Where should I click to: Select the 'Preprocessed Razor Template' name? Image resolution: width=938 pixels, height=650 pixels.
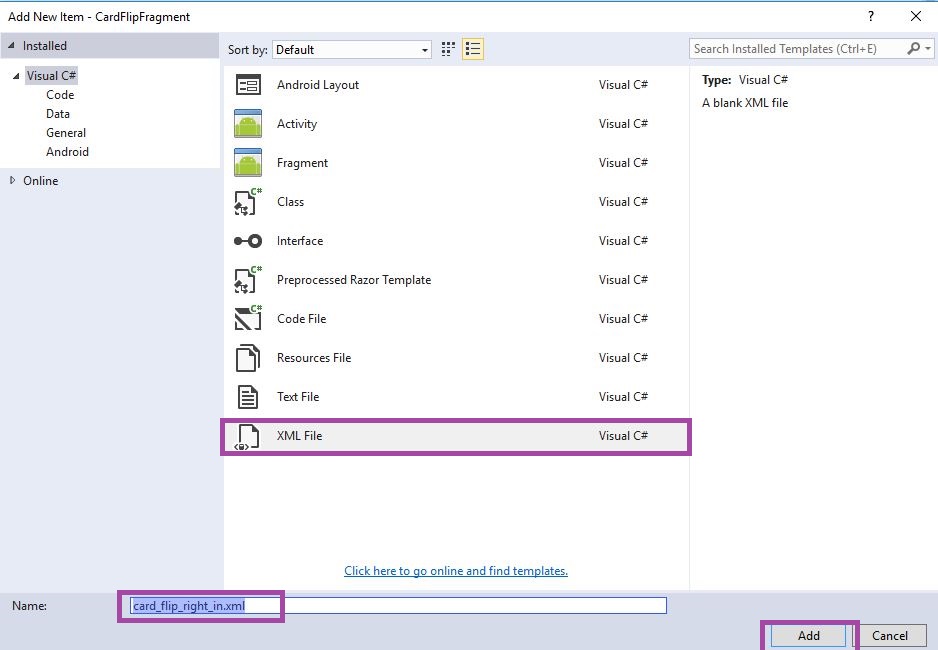coord(354,280)
